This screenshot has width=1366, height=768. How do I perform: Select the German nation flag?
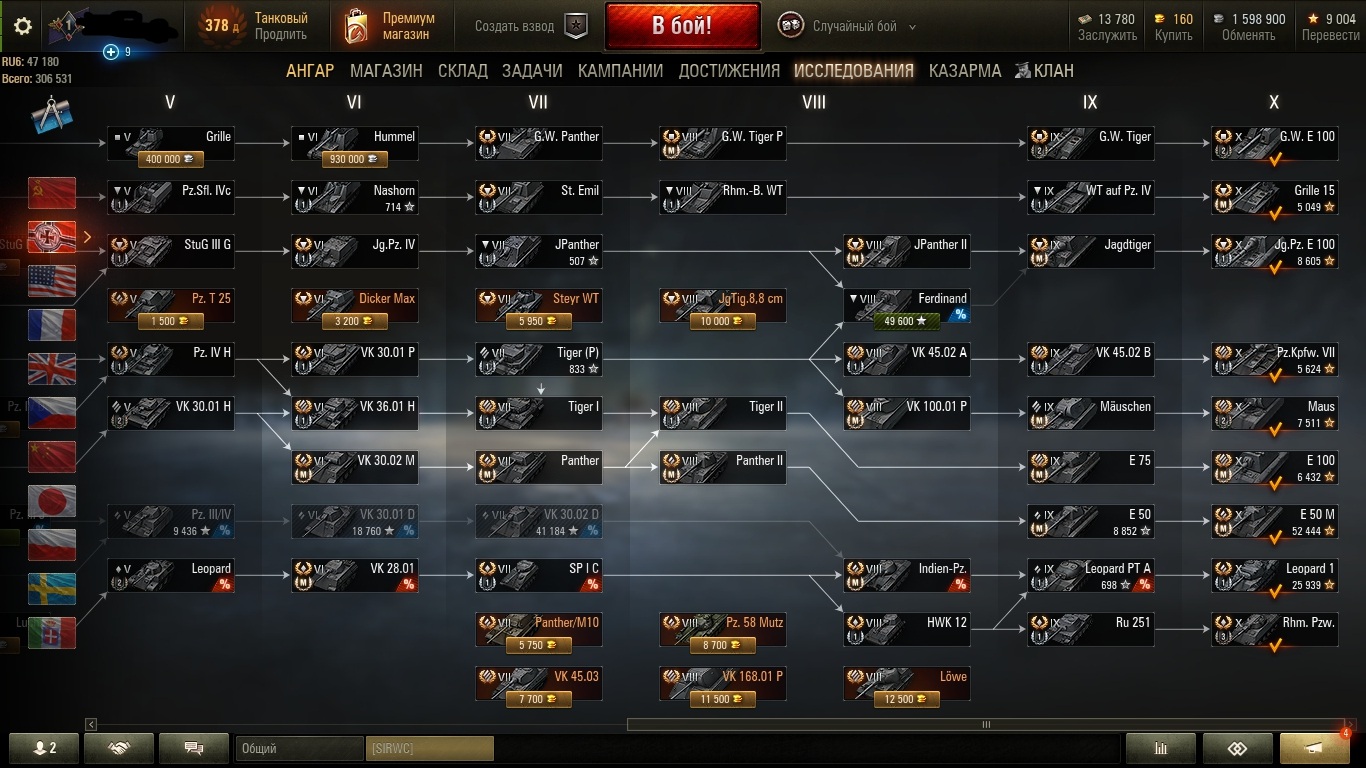52,237
